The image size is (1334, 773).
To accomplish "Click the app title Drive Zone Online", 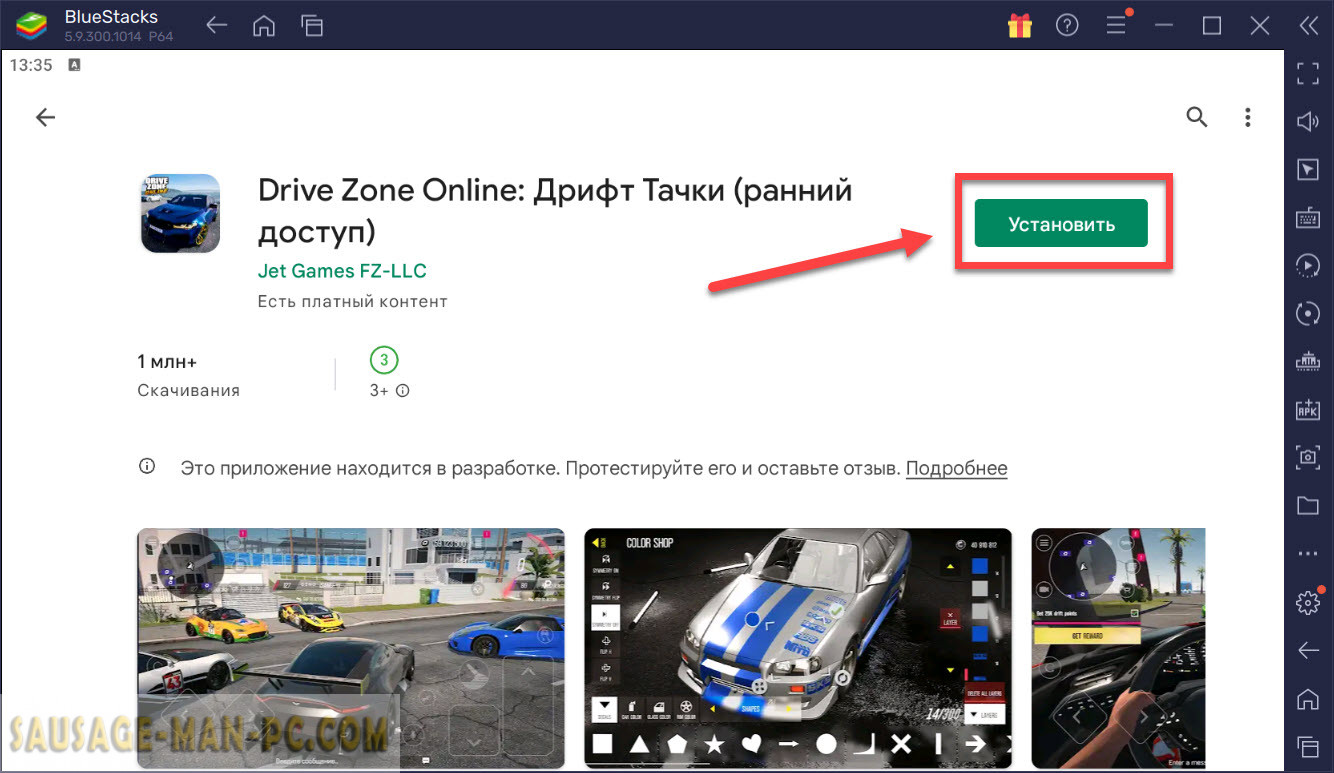I will [555, 210].
